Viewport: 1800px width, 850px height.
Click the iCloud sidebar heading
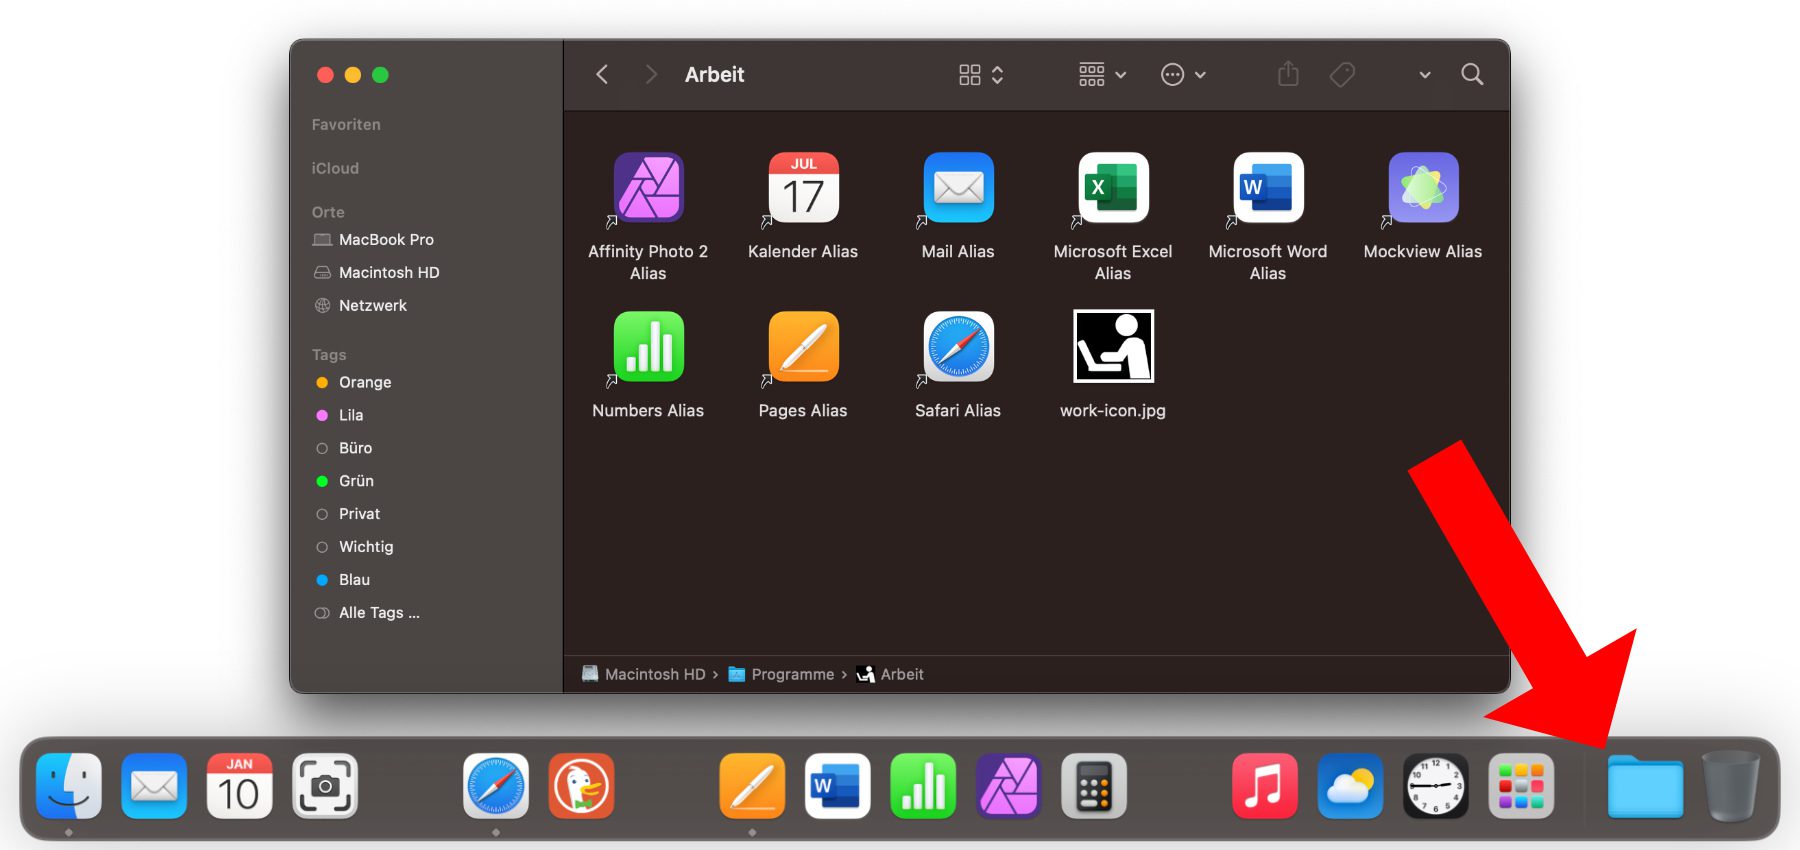coord(335,168)
